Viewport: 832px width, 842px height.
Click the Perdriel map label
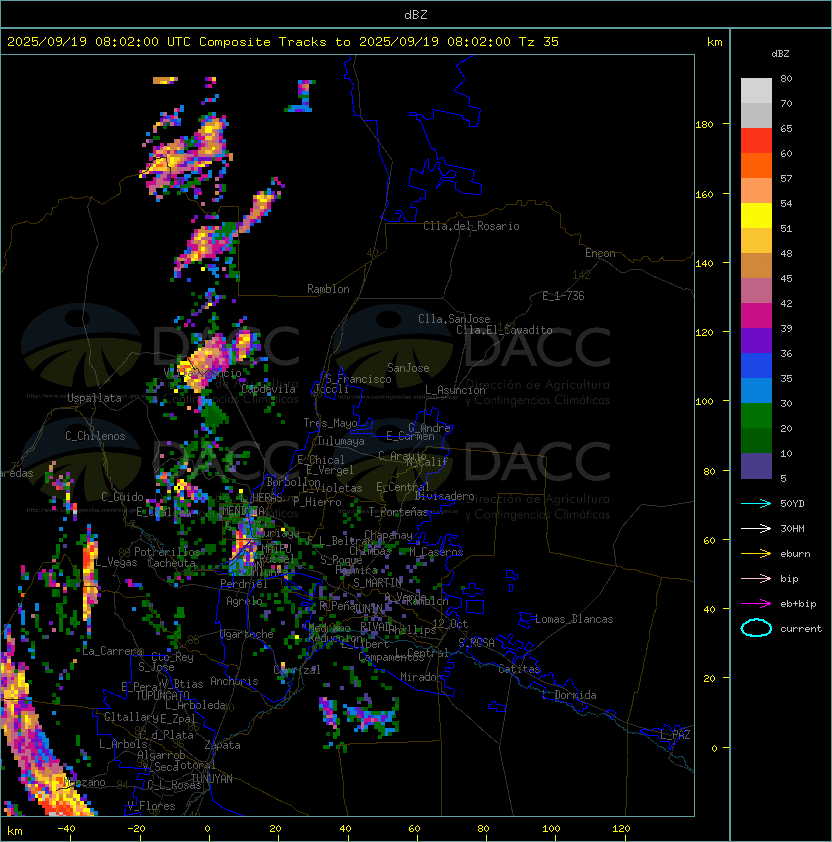point(244,584)
